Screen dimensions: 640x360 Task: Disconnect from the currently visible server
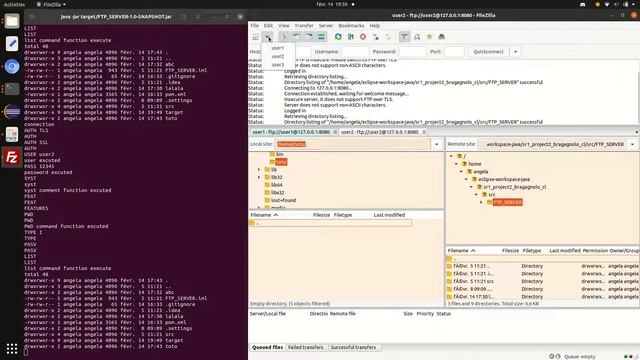point(376,37)
